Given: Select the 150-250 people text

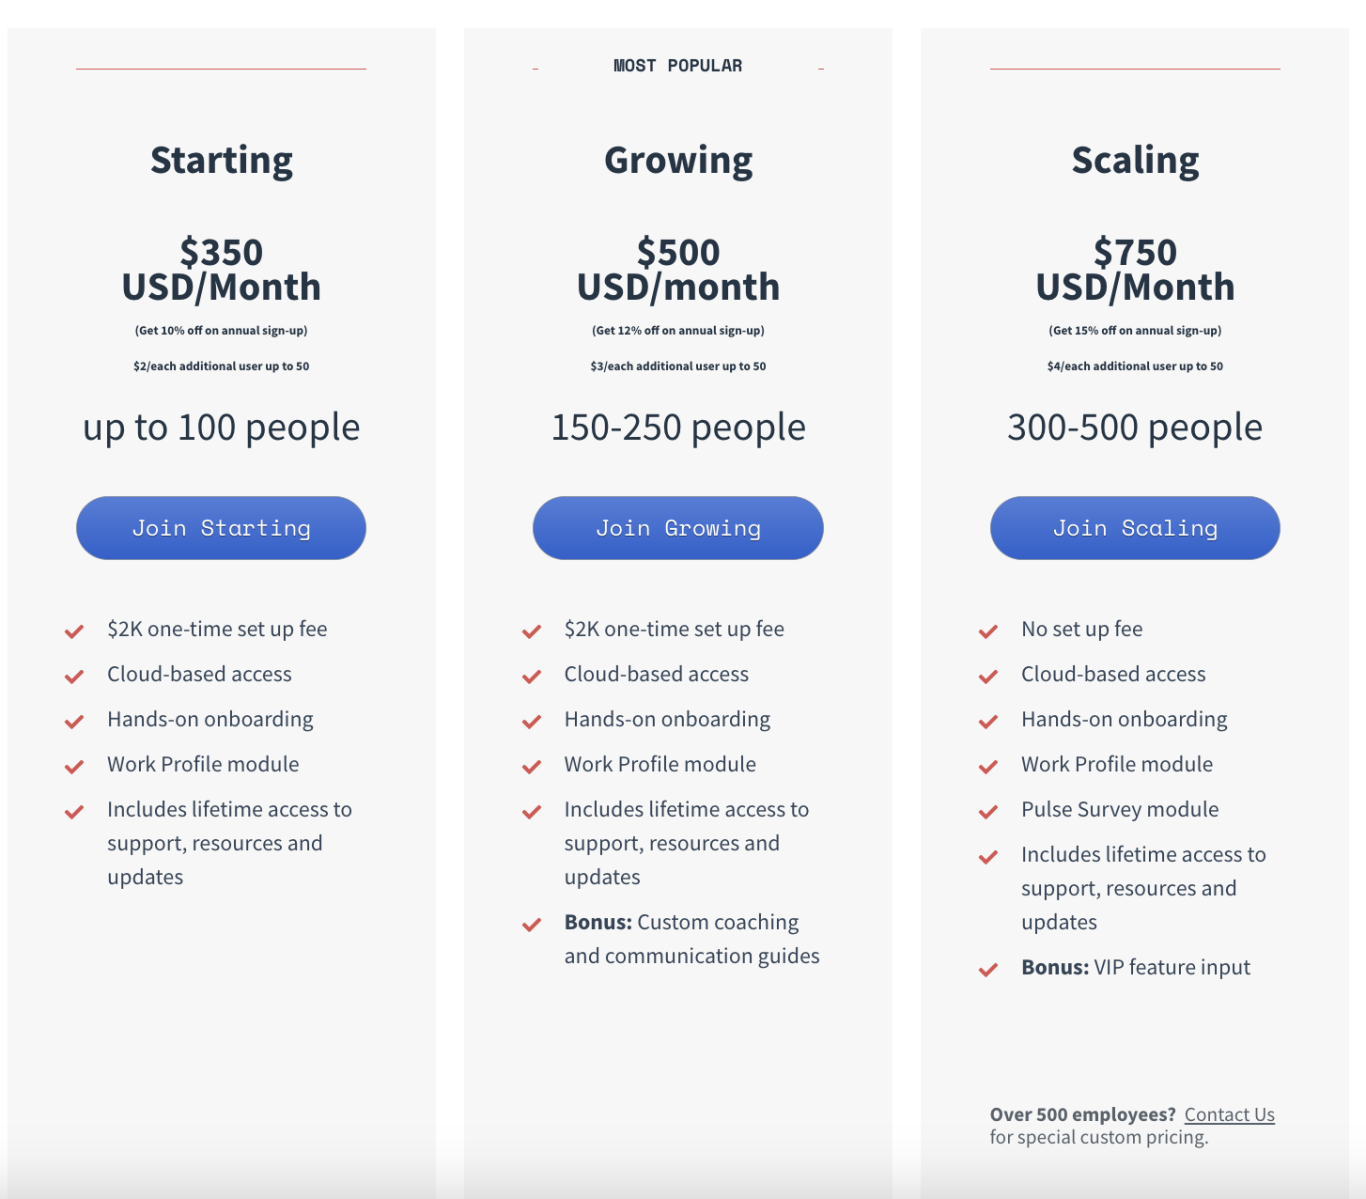Looking at the screenshot, I should click(678, 427).
